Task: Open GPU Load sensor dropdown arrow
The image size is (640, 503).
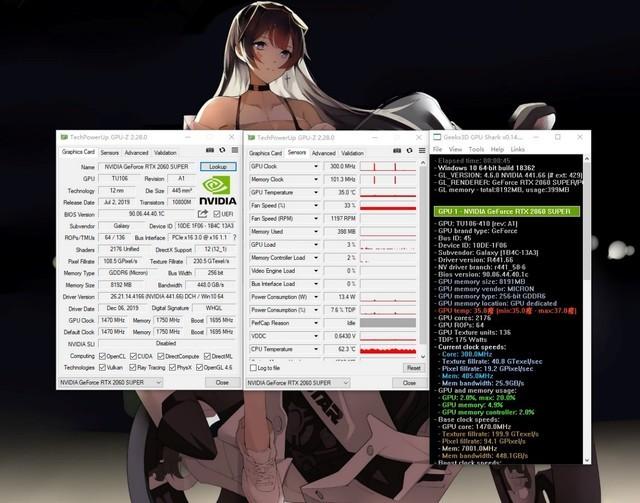Action: click(x=316, y=245)
